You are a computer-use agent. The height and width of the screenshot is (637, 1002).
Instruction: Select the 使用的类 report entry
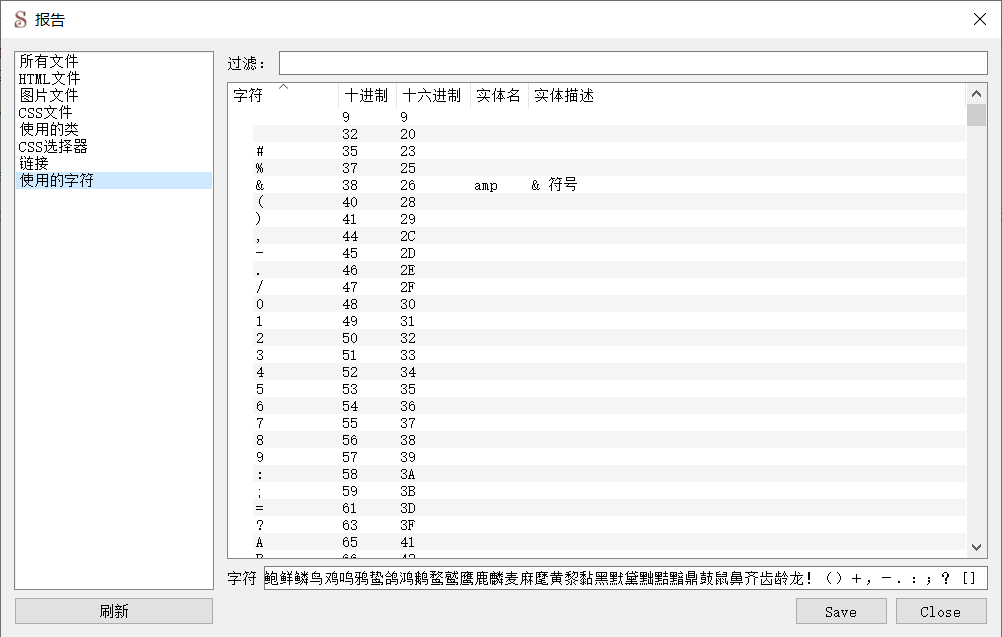click(48, 130)
